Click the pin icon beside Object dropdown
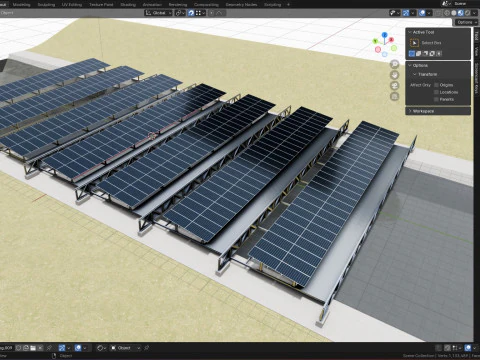Image resolution: width=480 pixels, height=360 pixels. (x=146, y=348)
